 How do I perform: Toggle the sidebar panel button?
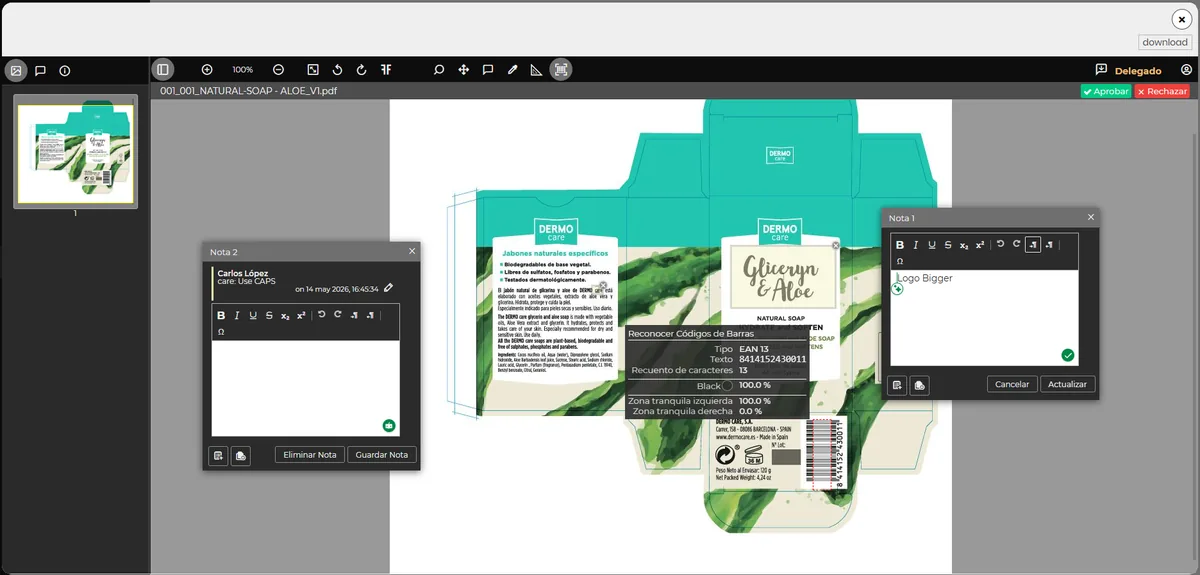point(163,69)
